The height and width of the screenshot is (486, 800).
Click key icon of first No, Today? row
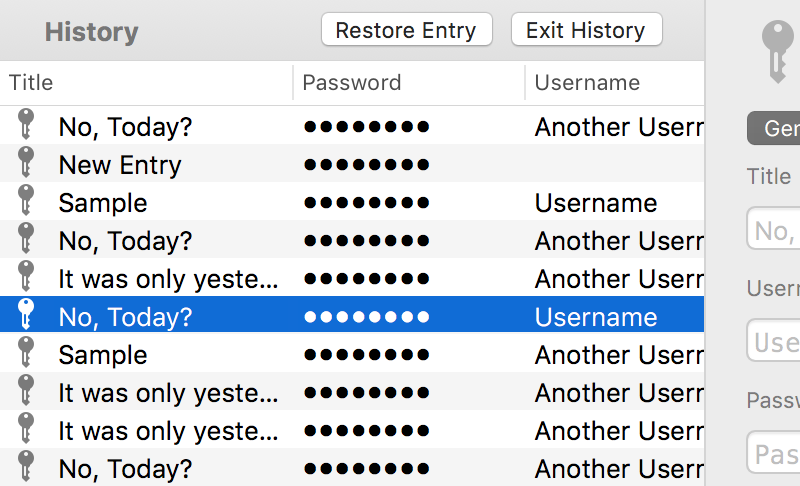click(x=26, y=124)
